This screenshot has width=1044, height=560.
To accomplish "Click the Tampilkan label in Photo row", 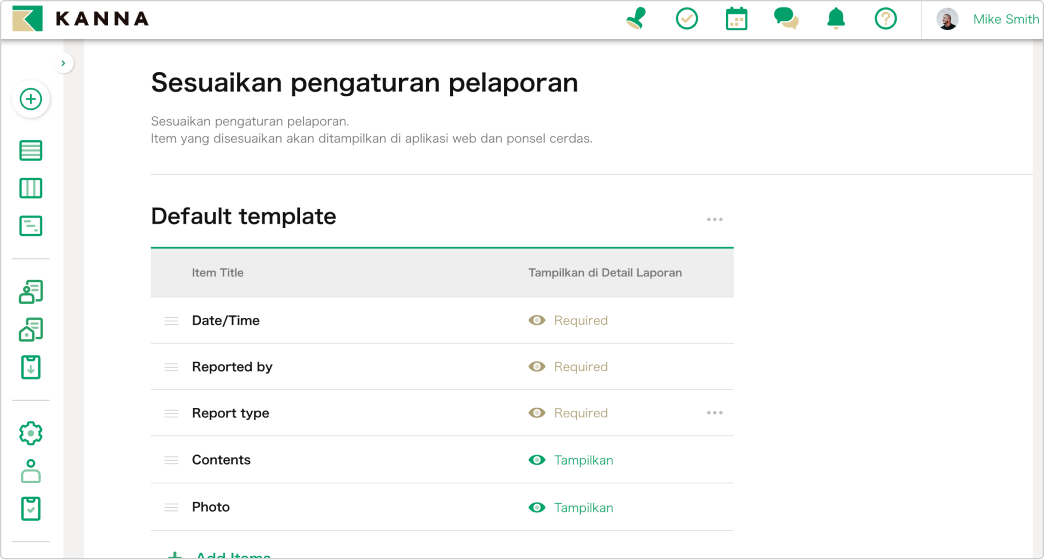I will click(x=584, y=507).
